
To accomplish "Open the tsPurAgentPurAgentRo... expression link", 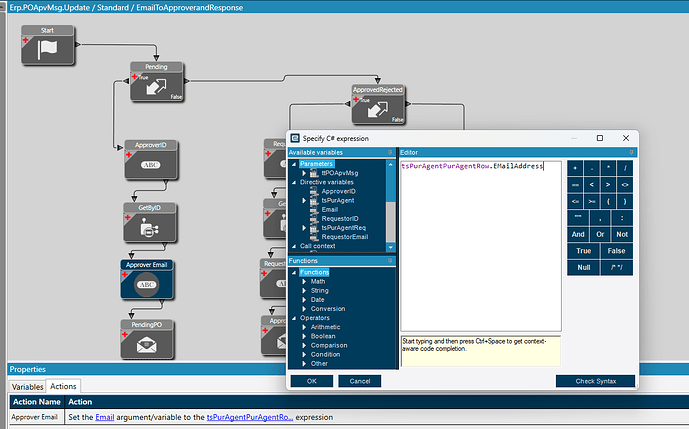I will tap(249, 416).
